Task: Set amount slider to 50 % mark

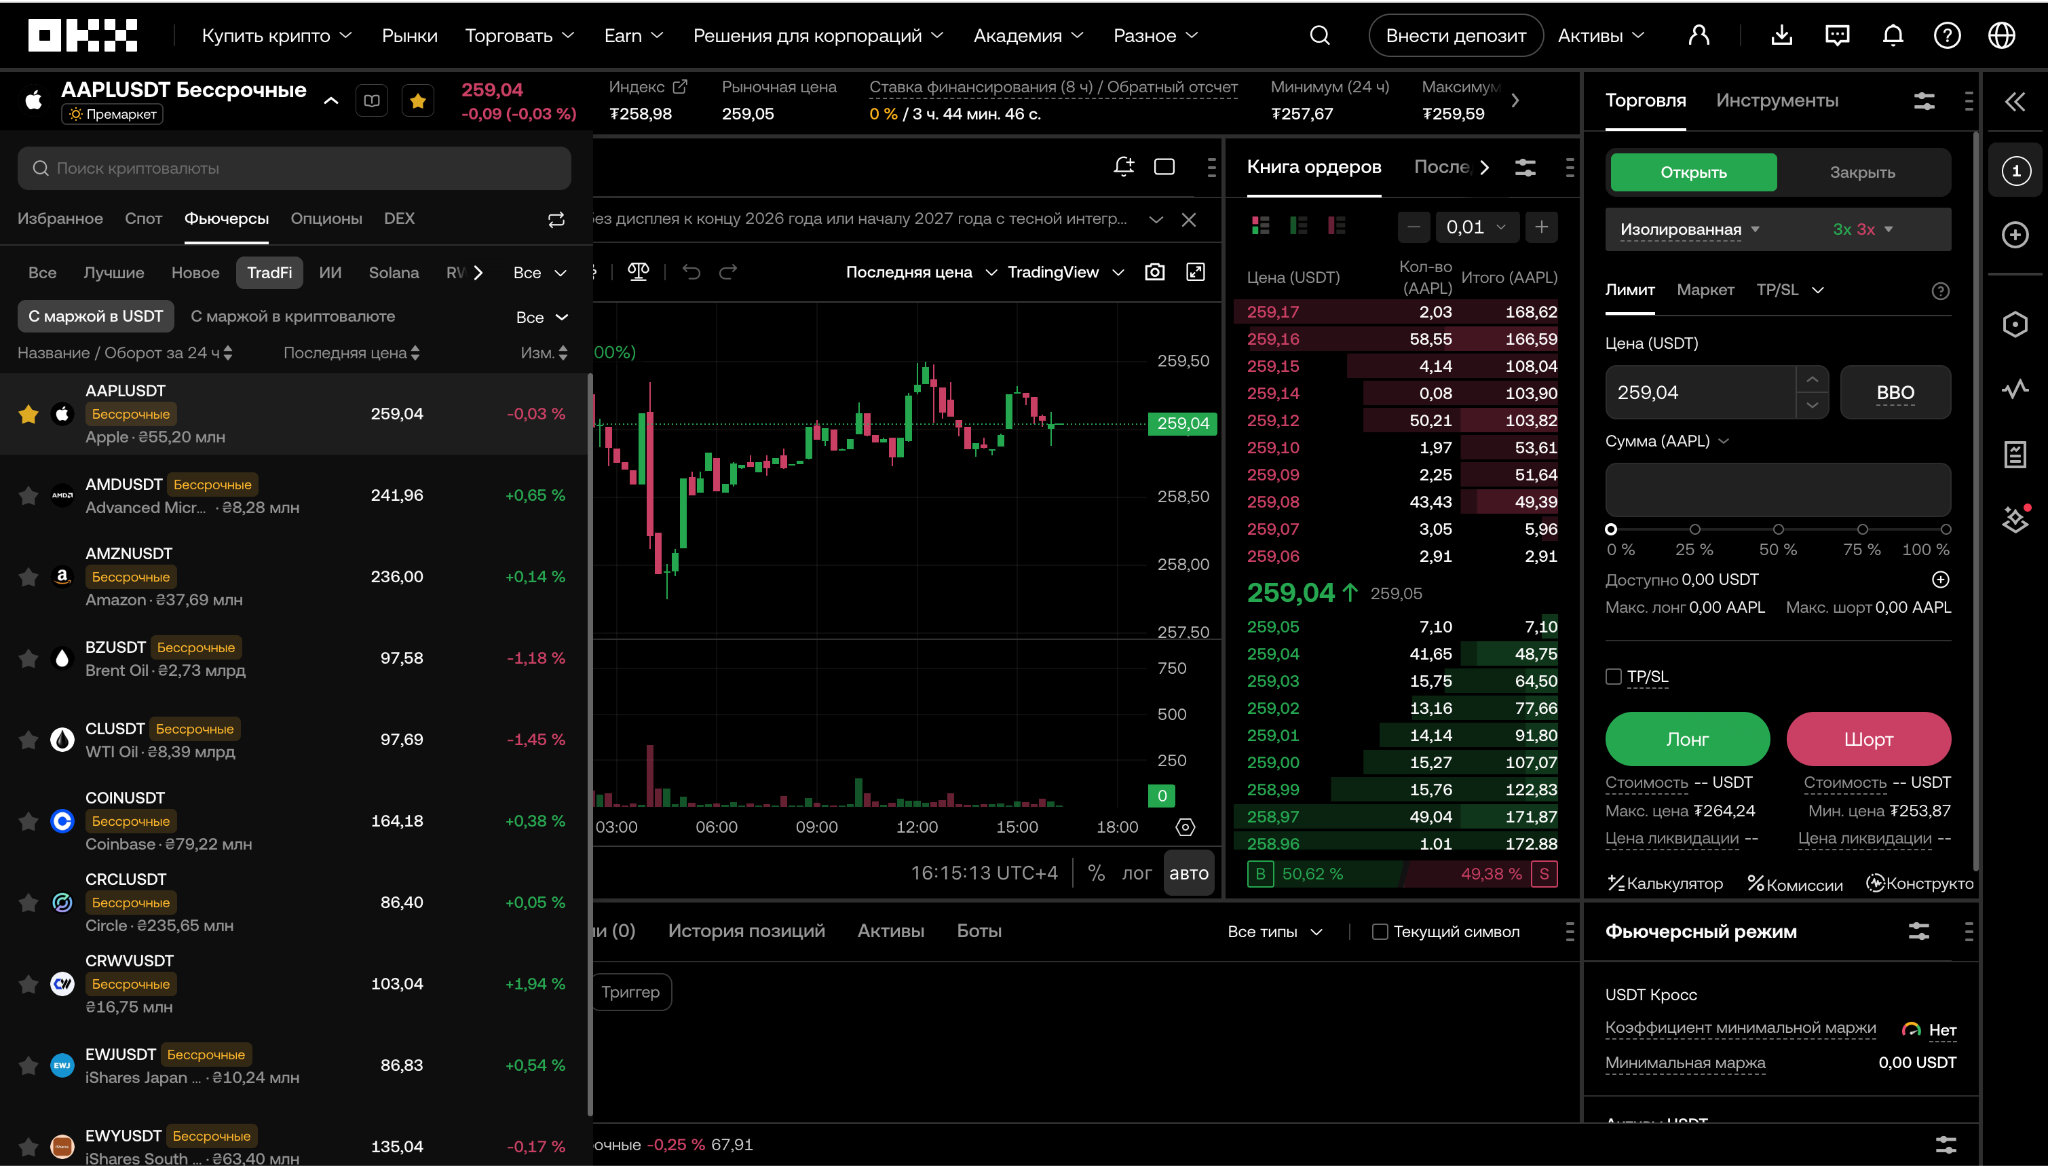Action: click(1778, 529)
